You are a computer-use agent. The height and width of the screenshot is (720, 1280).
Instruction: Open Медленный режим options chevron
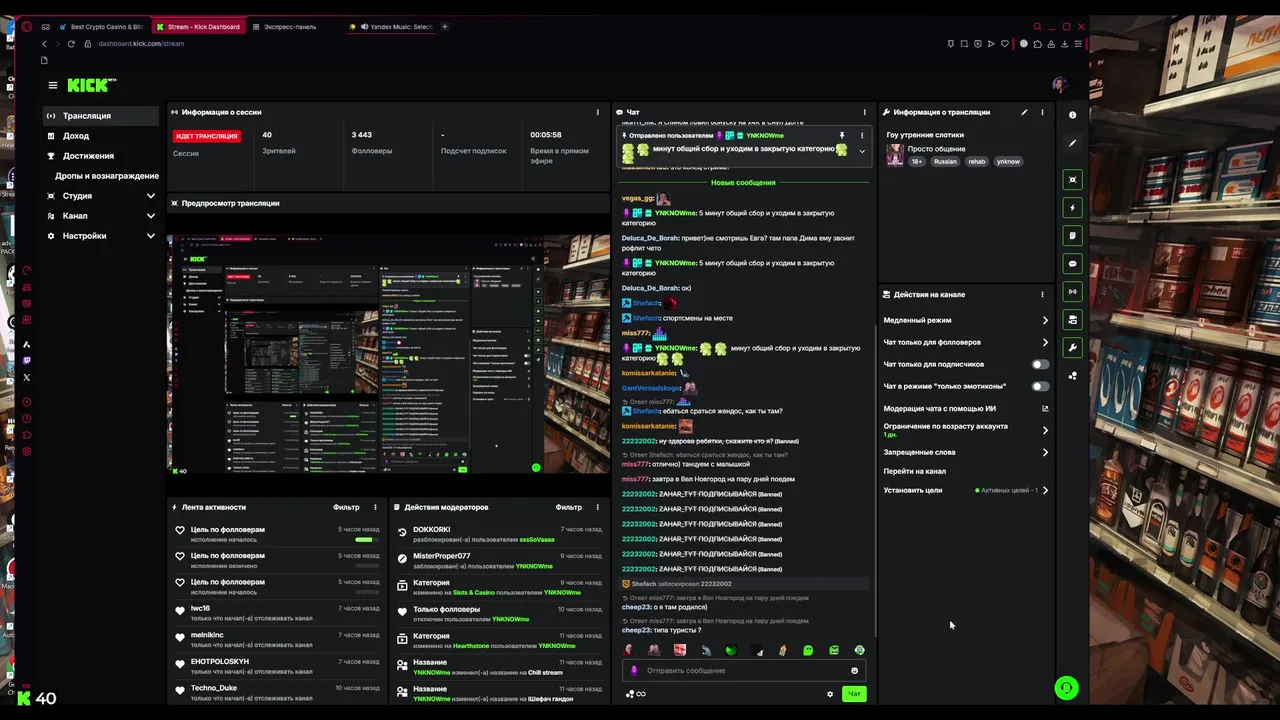click(x=1045, y=321)
